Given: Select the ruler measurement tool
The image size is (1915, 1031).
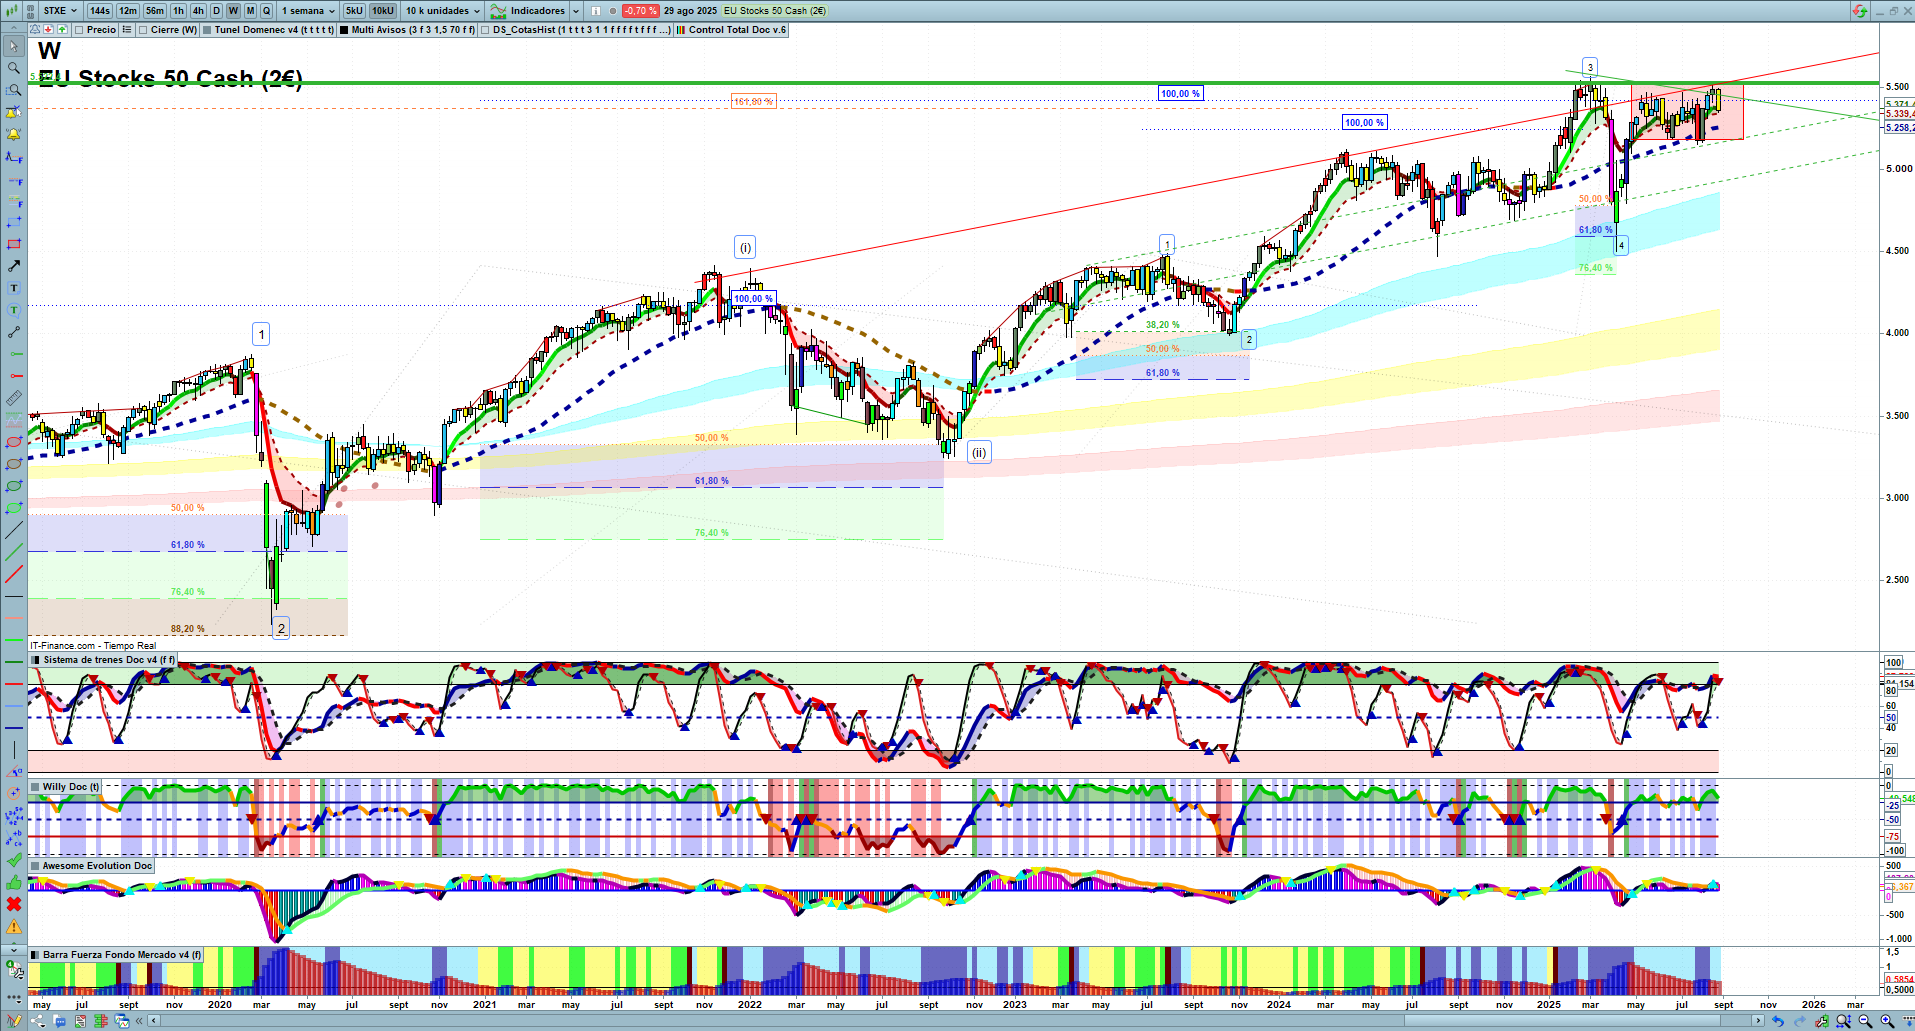Looking at the screenshot, I should point(14,398).
